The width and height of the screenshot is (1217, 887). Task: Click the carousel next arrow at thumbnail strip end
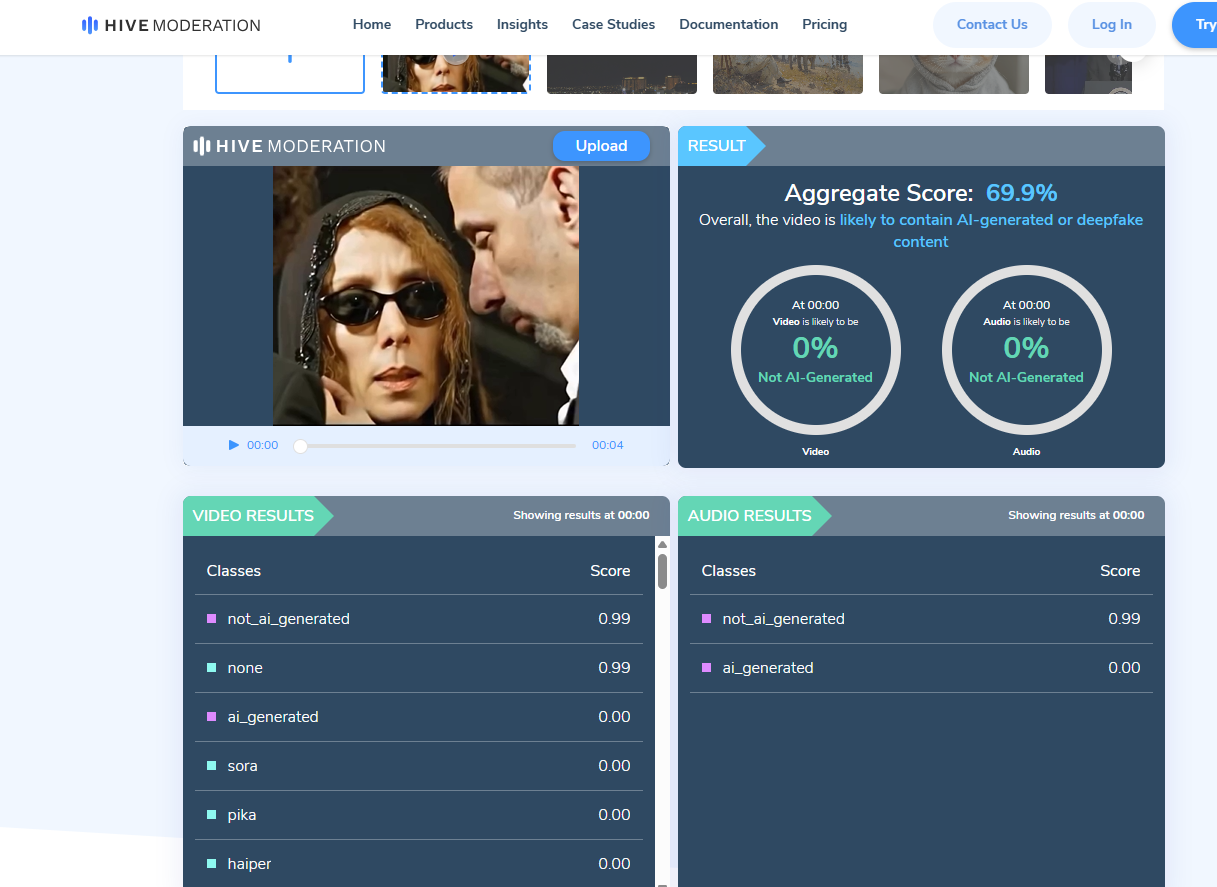(x=1132, y=55)
